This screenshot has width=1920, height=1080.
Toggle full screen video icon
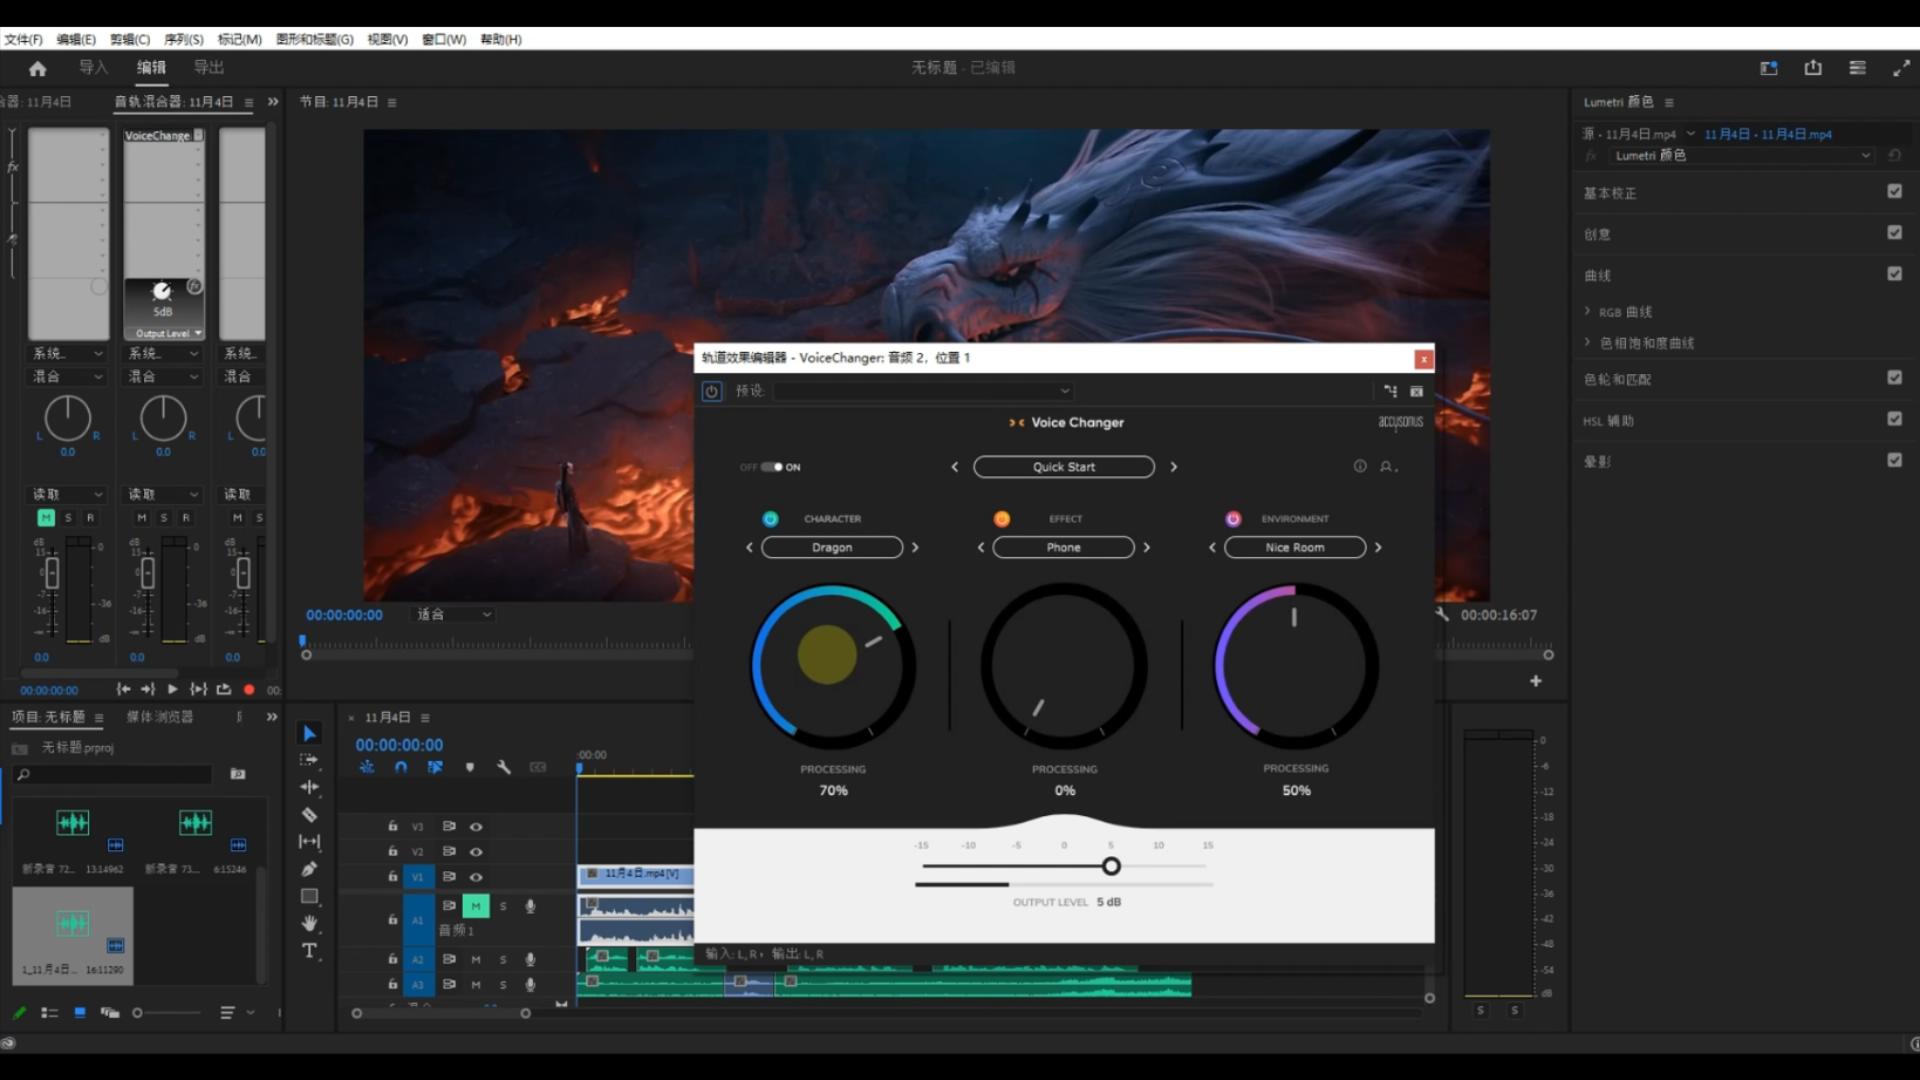tap(1901, 68)
